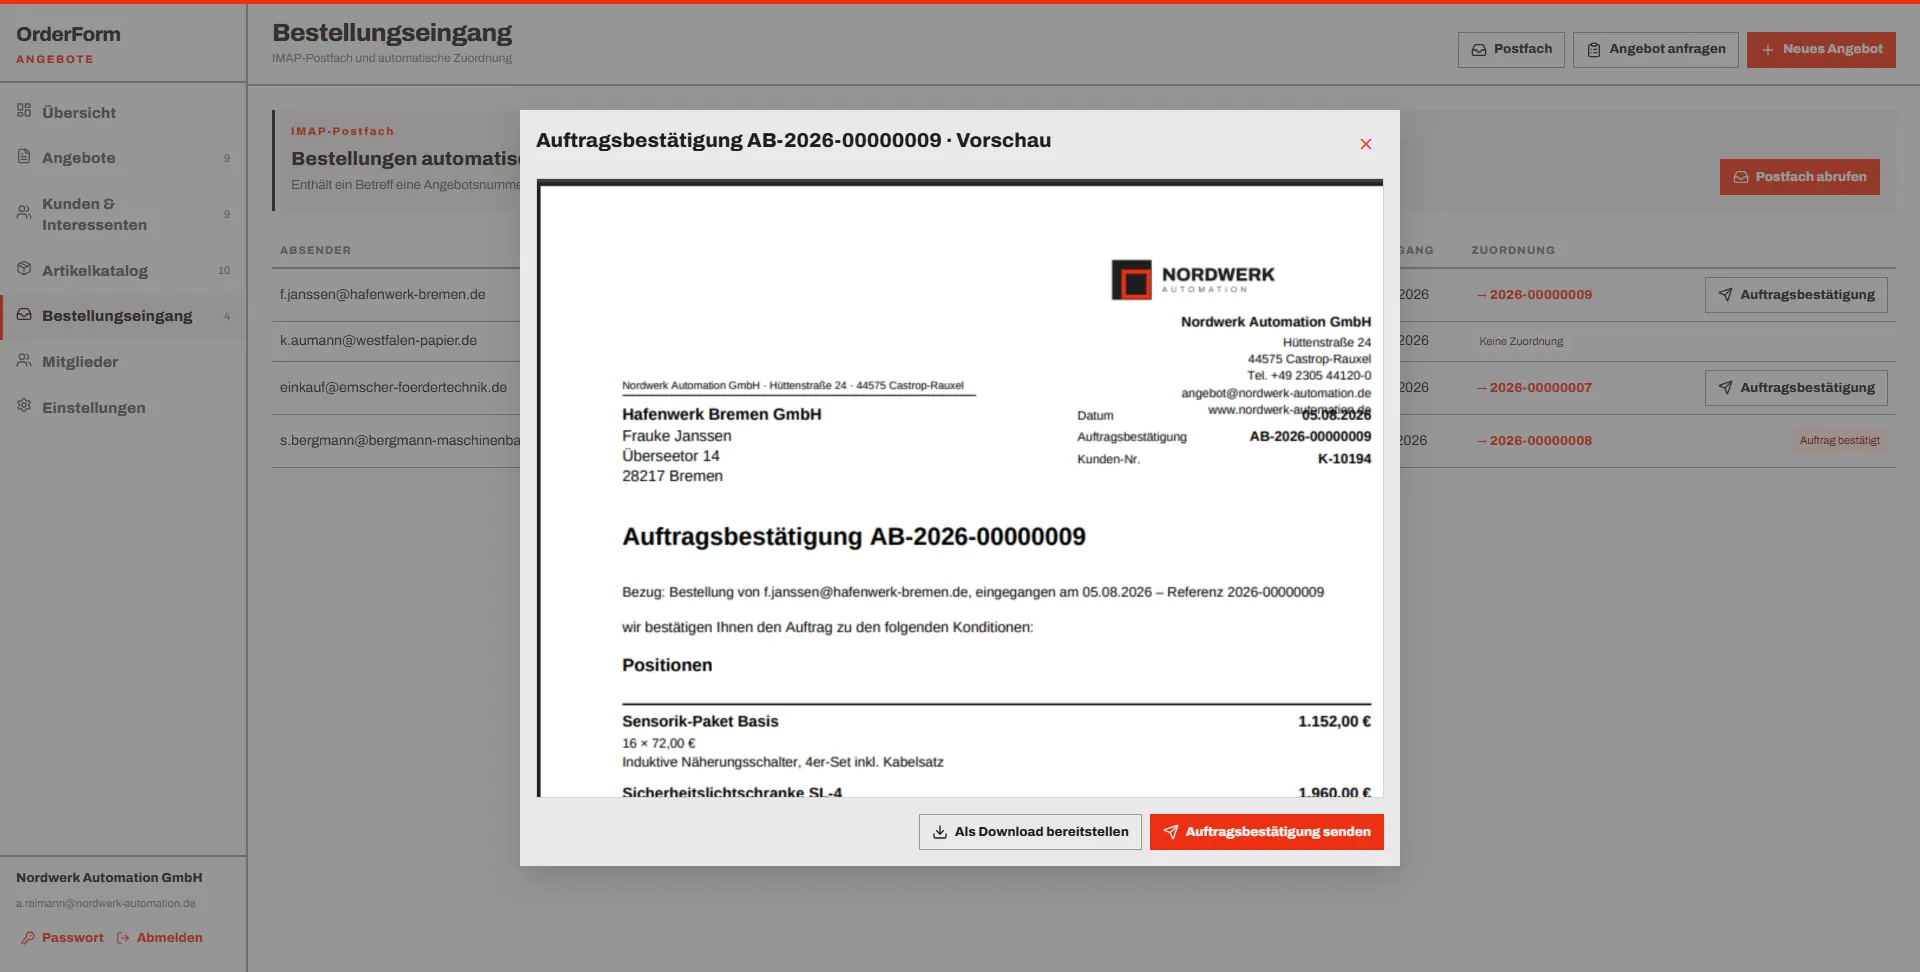Image resolution: width=1920 pixels, height=972 pixels.
Task: Open Übersicht in the sidebar
Action: (123, 112)
